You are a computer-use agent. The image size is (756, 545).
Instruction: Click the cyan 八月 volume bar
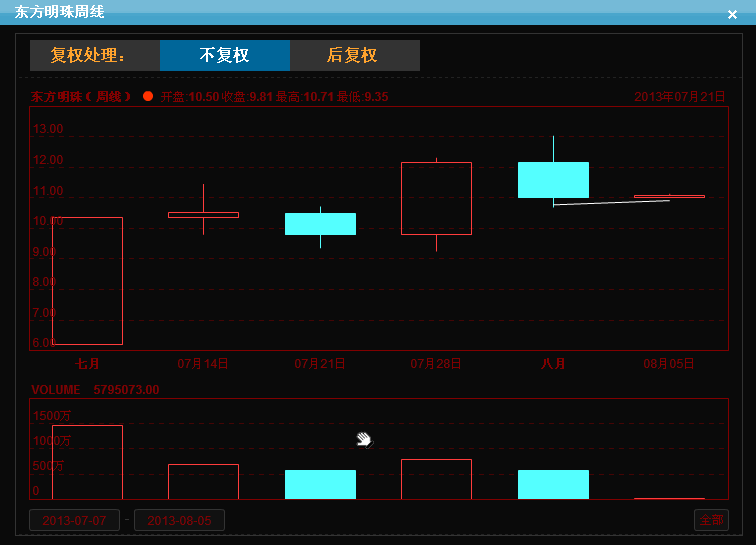(x=553, y=484)
